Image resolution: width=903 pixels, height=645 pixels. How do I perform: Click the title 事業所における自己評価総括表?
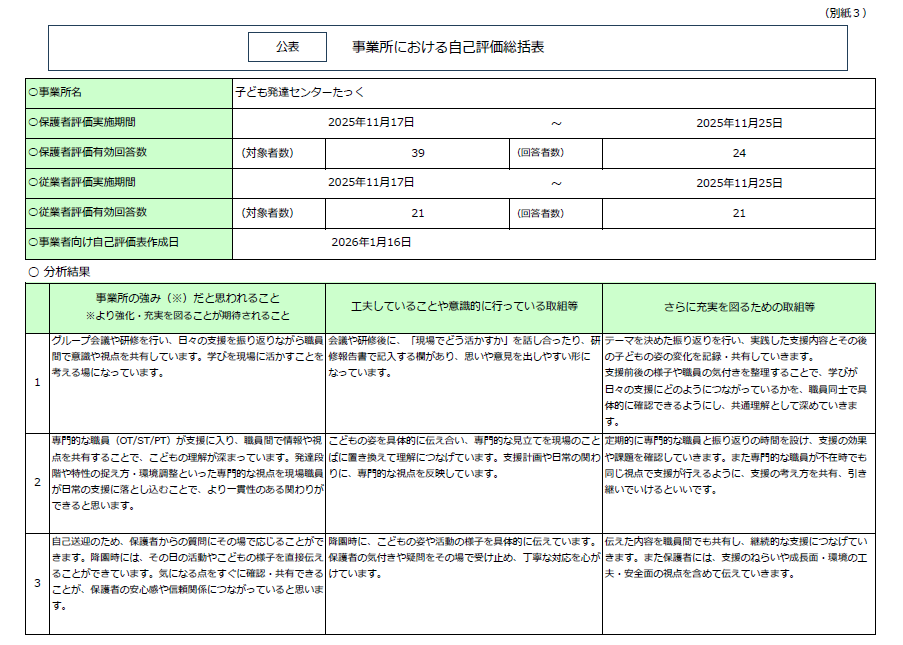coord(447,47)
